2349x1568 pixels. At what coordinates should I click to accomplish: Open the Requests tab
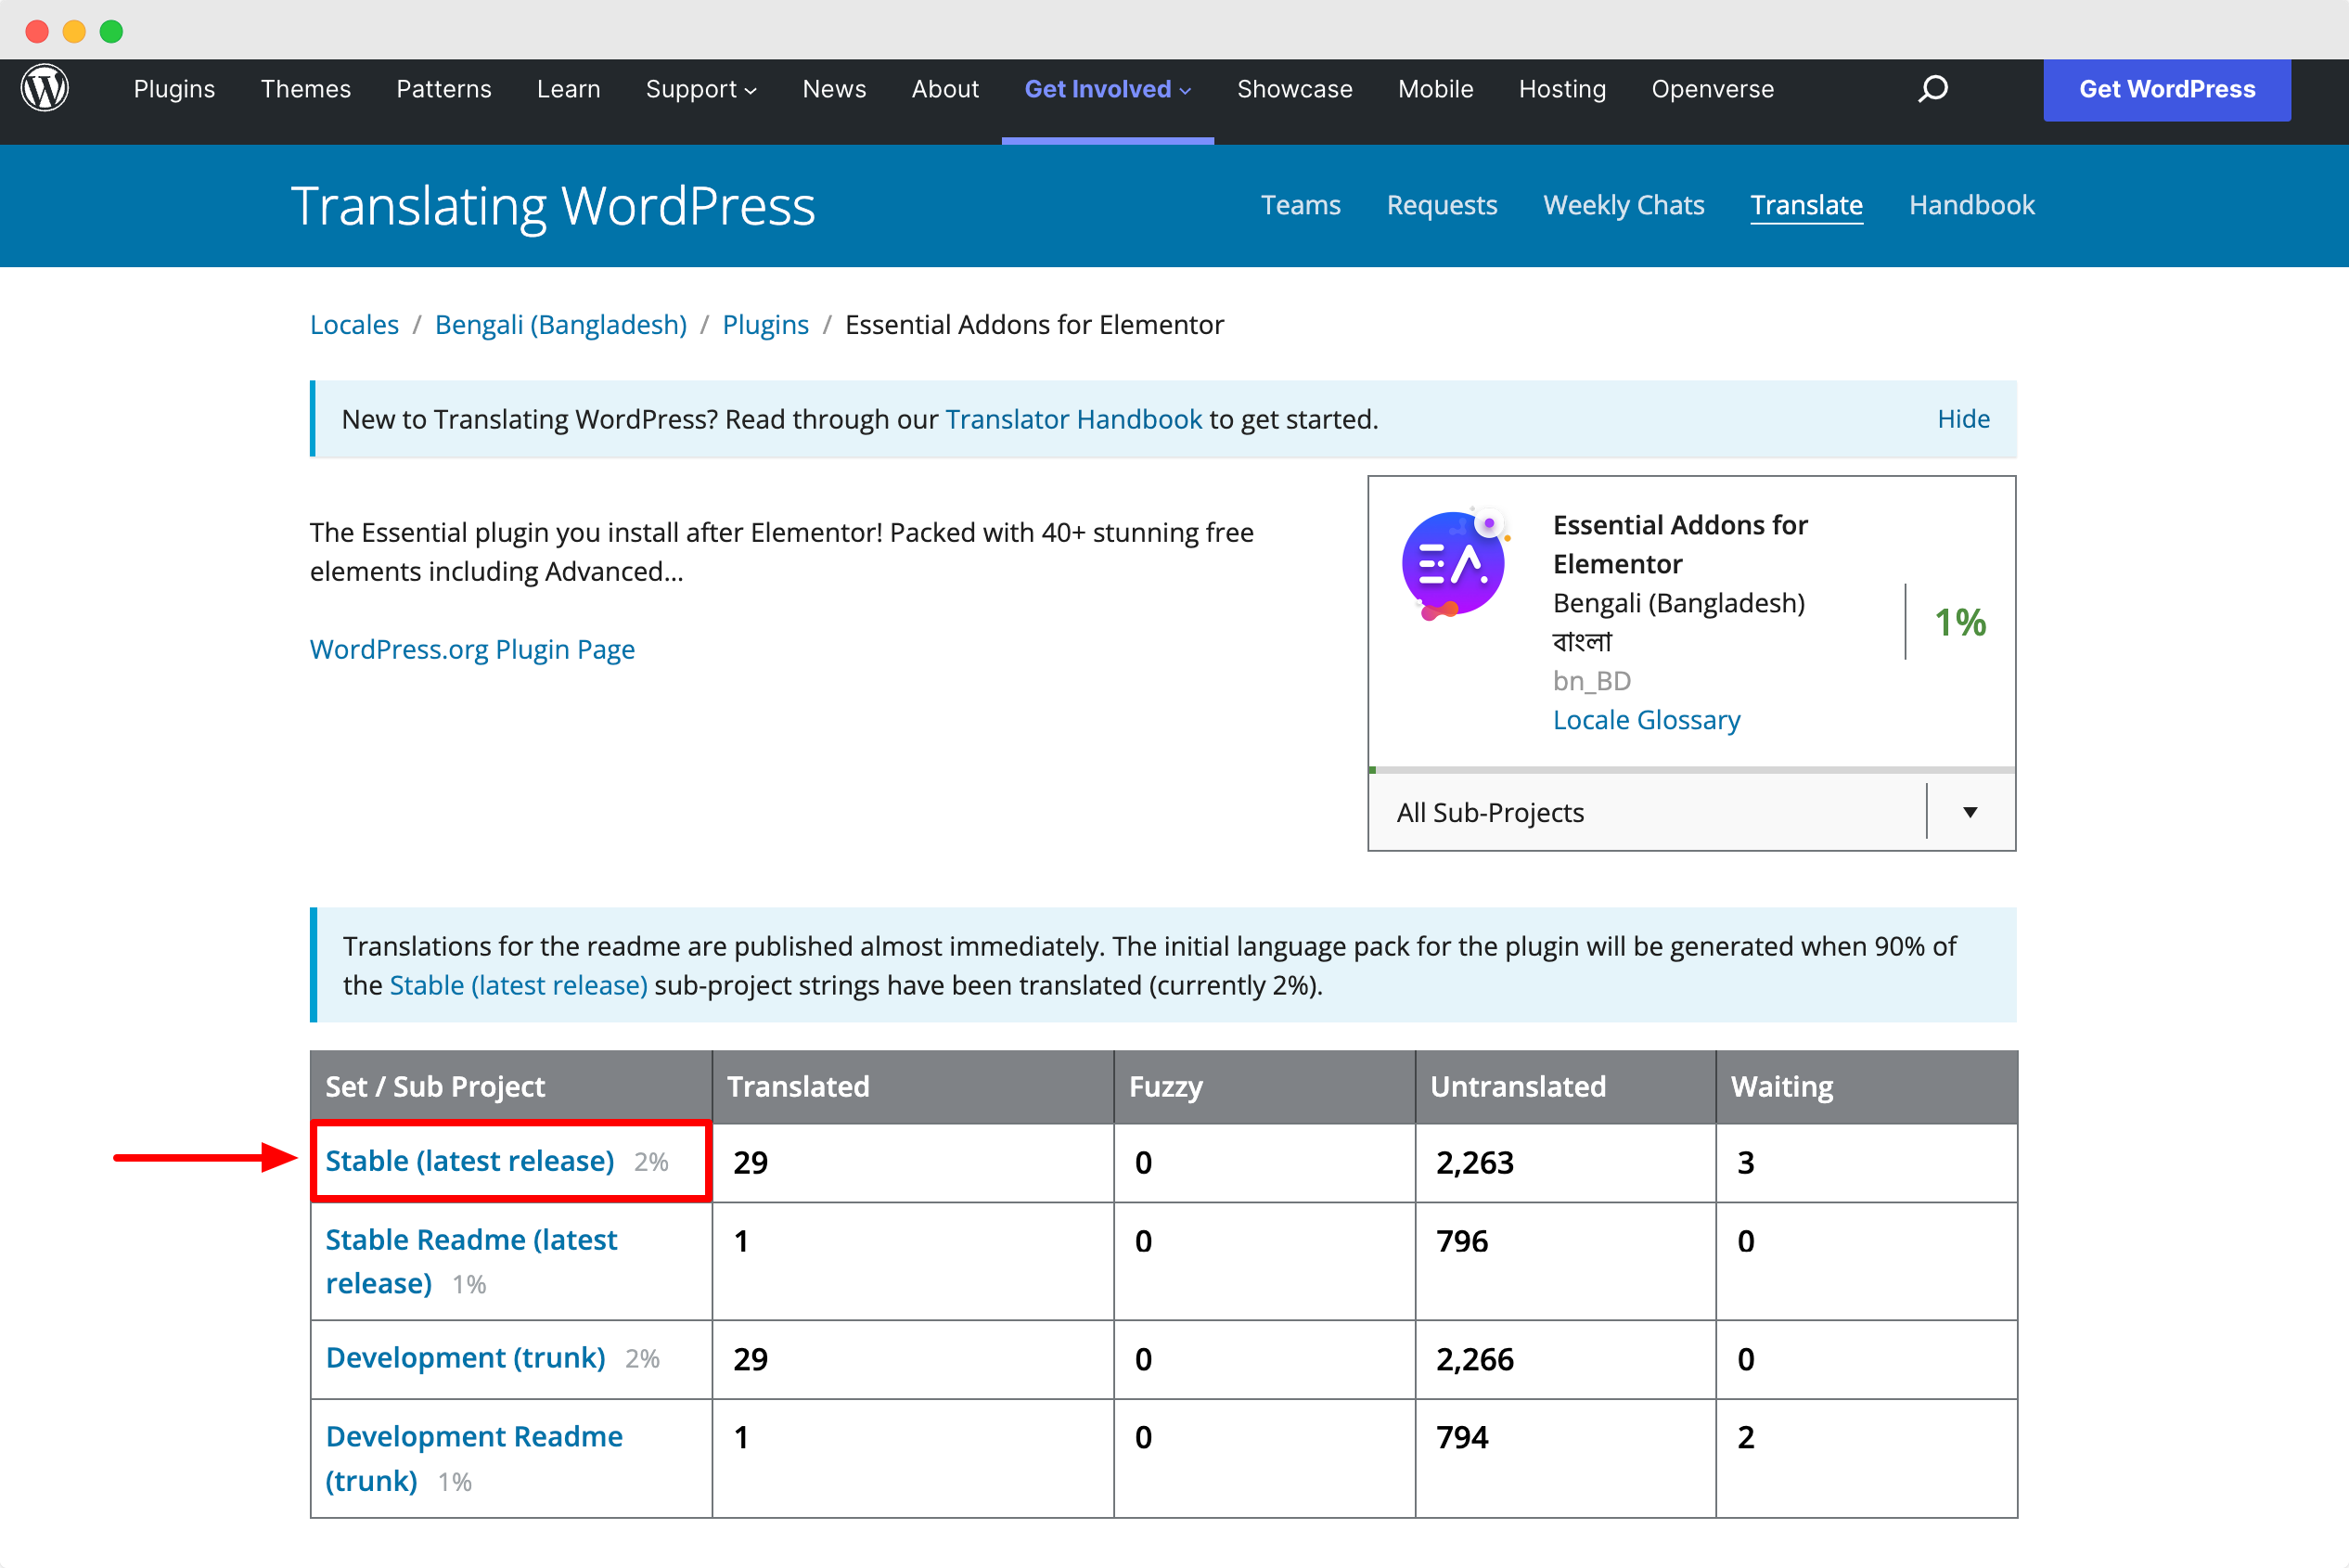point(1441,205)
